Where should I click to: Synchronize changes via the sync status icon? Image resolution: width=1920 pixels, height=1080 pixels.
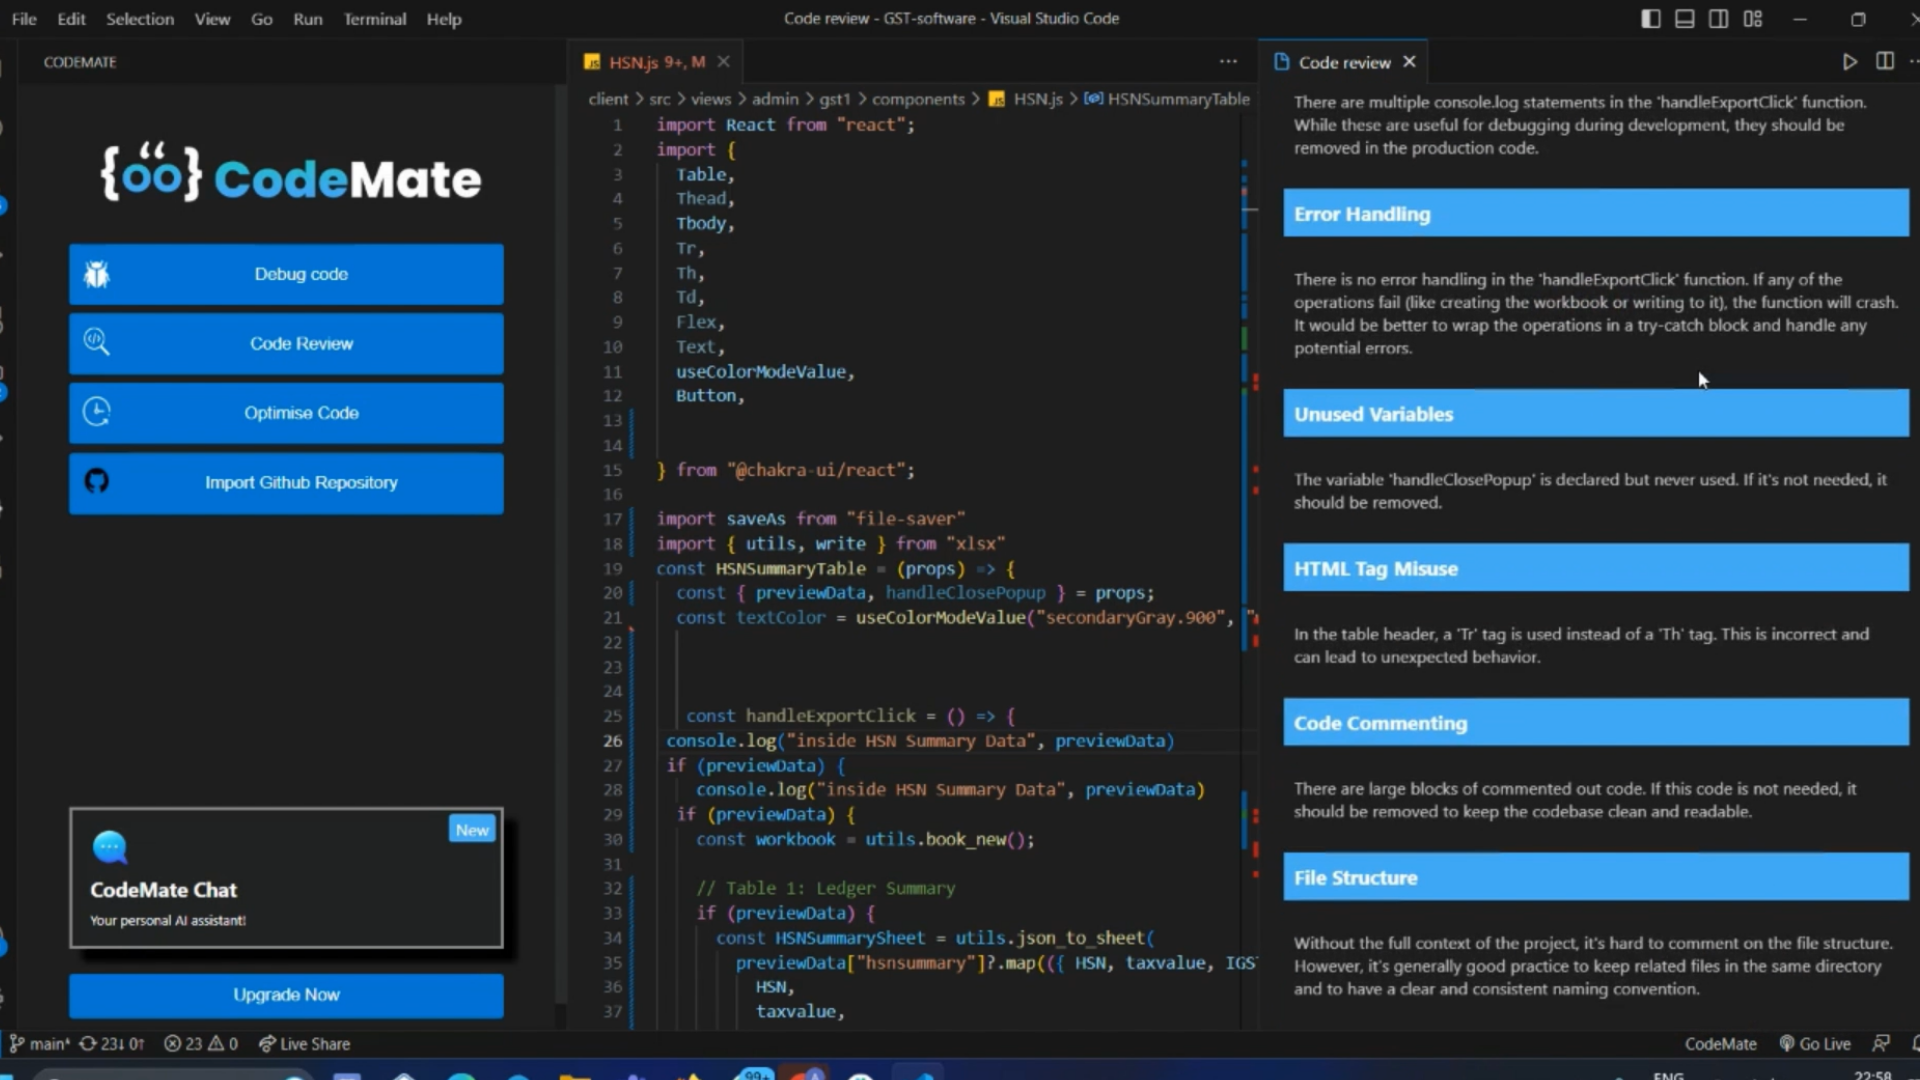pyautogui.click(x=112, y=1044)
